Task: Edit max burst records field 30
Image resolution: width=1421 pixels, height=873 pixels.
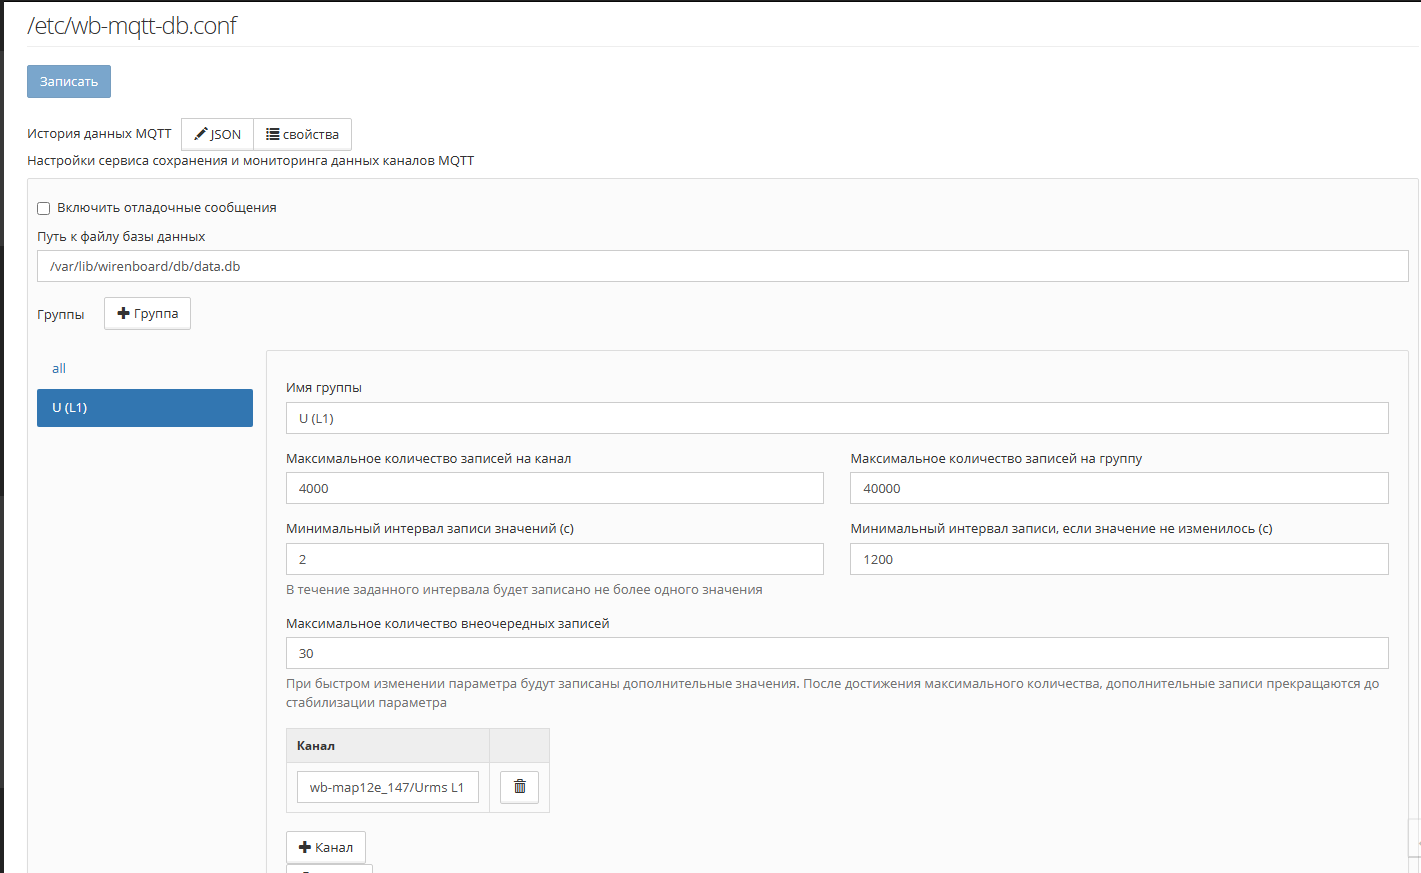Action: pyautogui.click(x=837, y=653)
